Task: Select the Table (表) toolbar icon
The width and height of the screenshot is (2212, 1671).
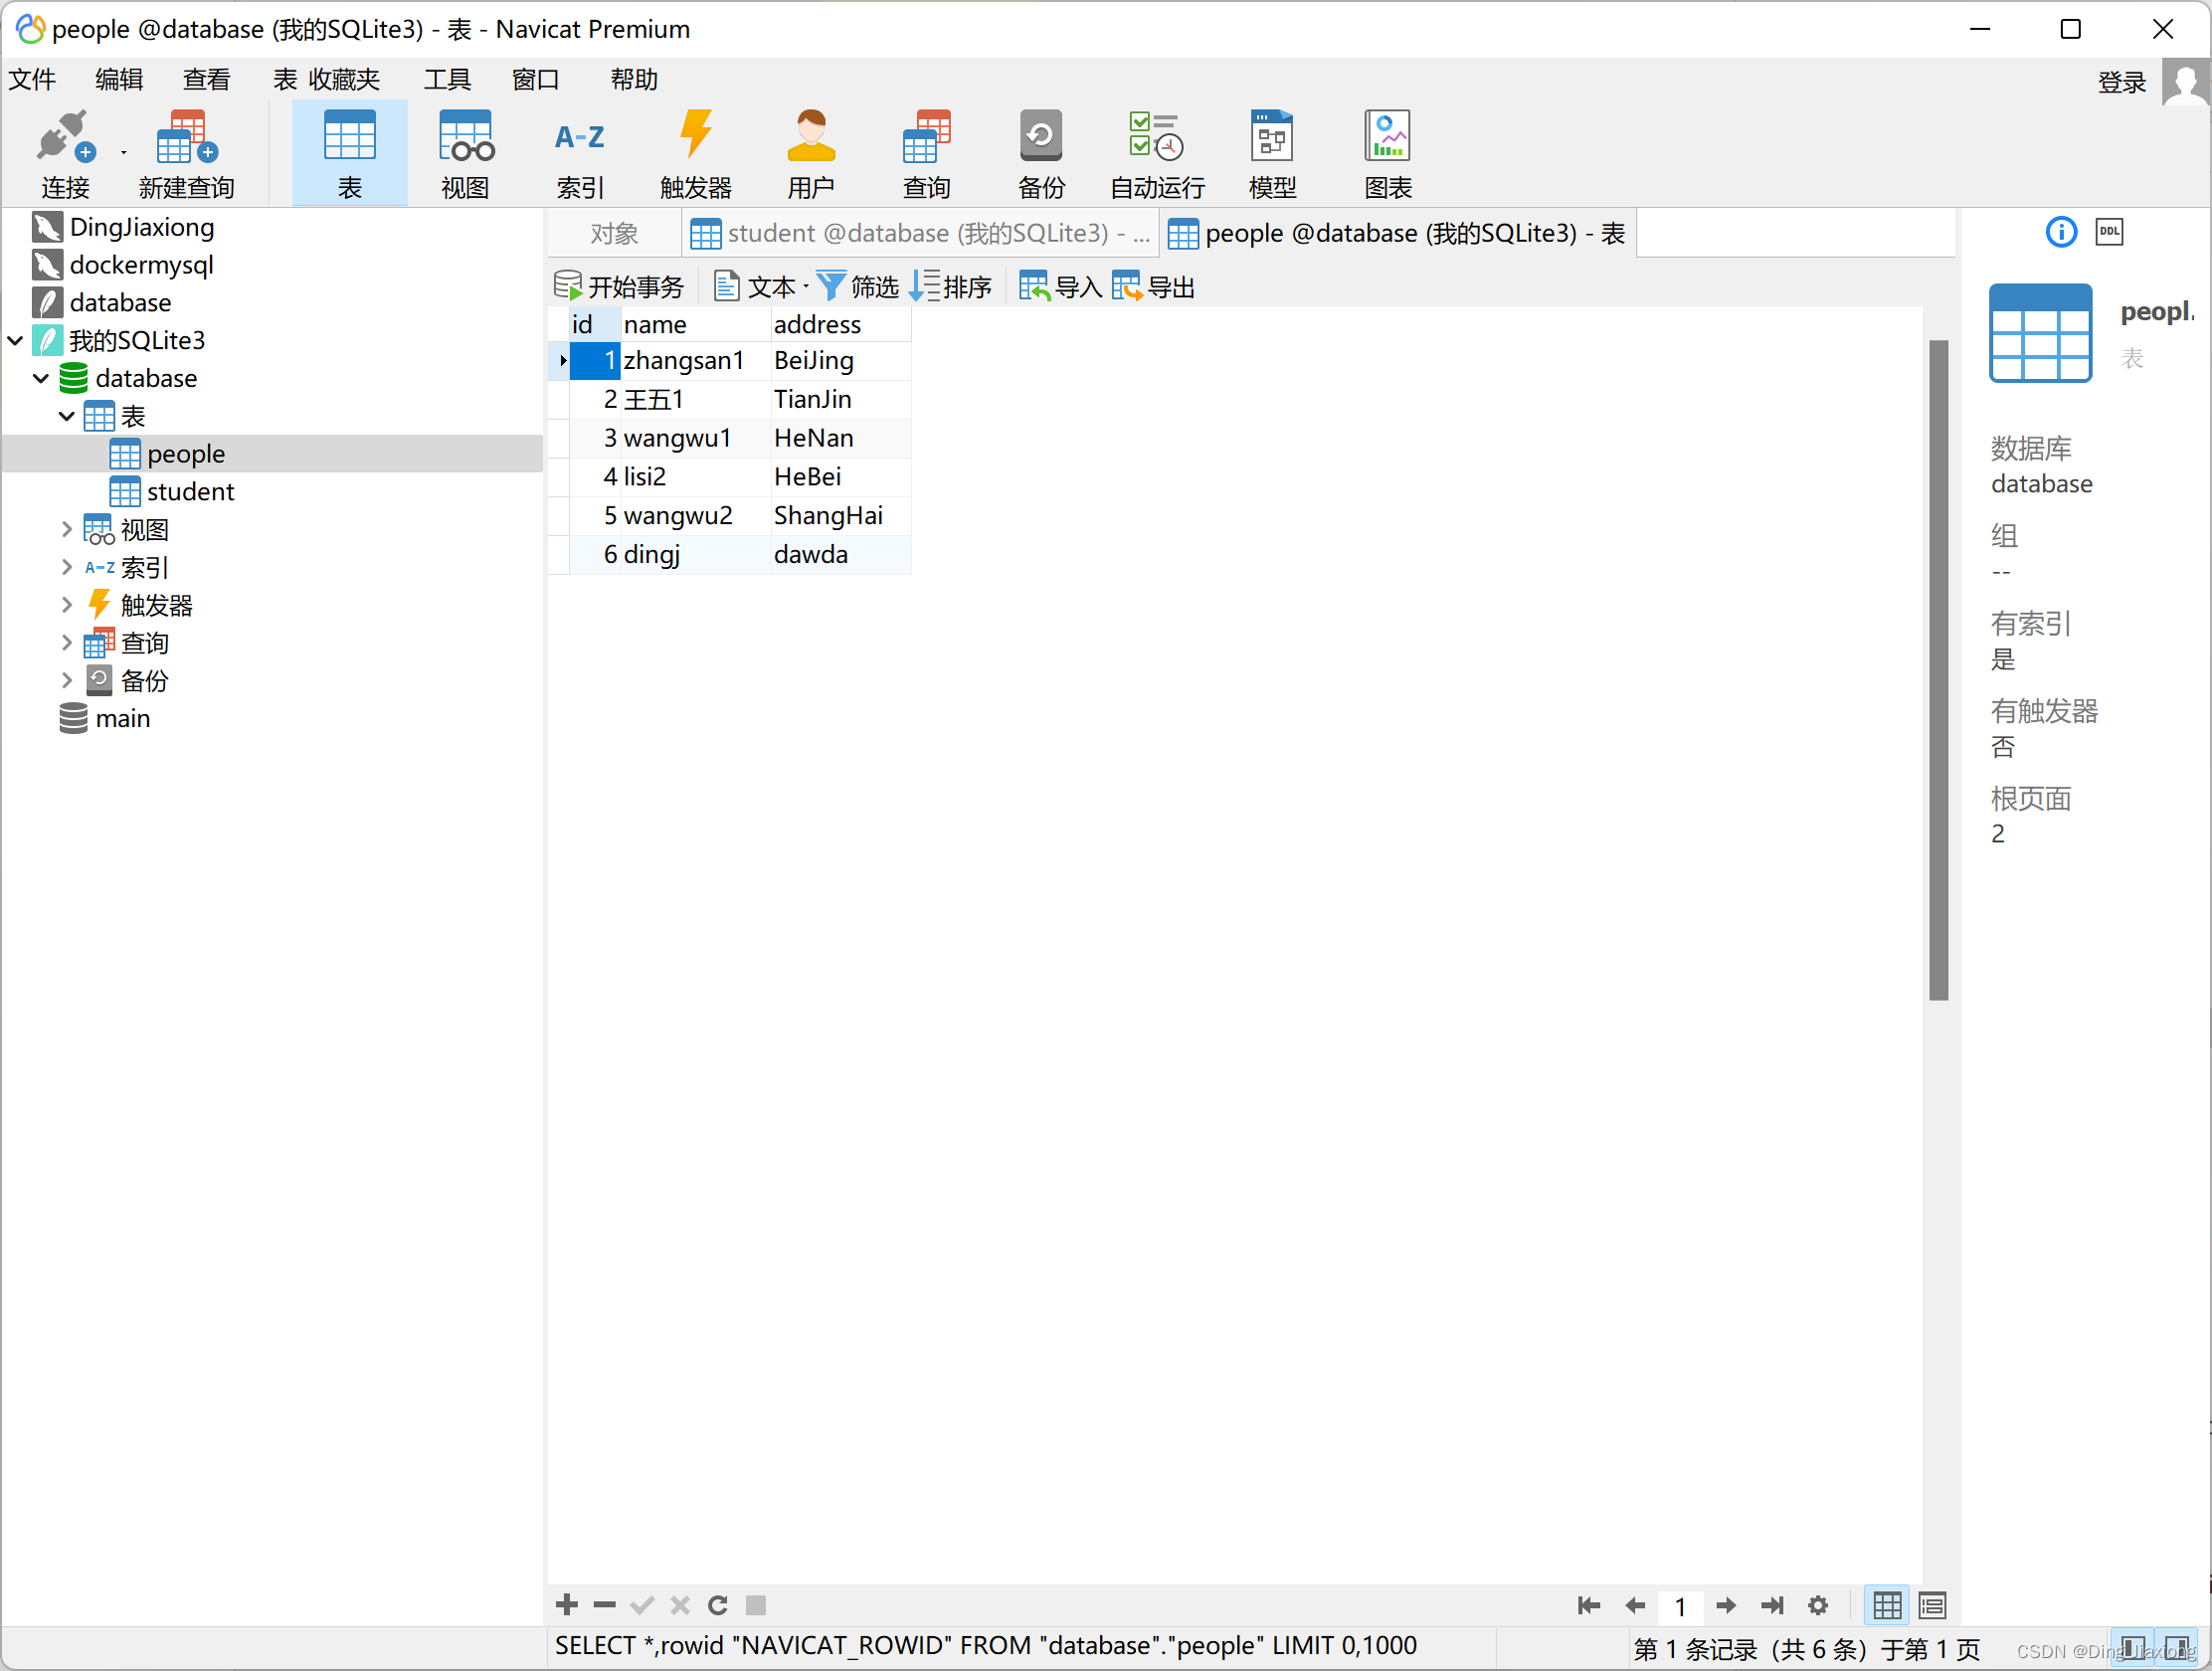Action: point(349,154)
